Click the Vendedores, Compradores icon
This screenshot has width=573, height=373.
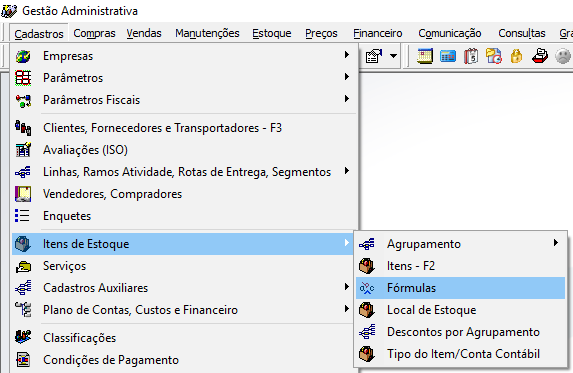click(x=23, y=194)
